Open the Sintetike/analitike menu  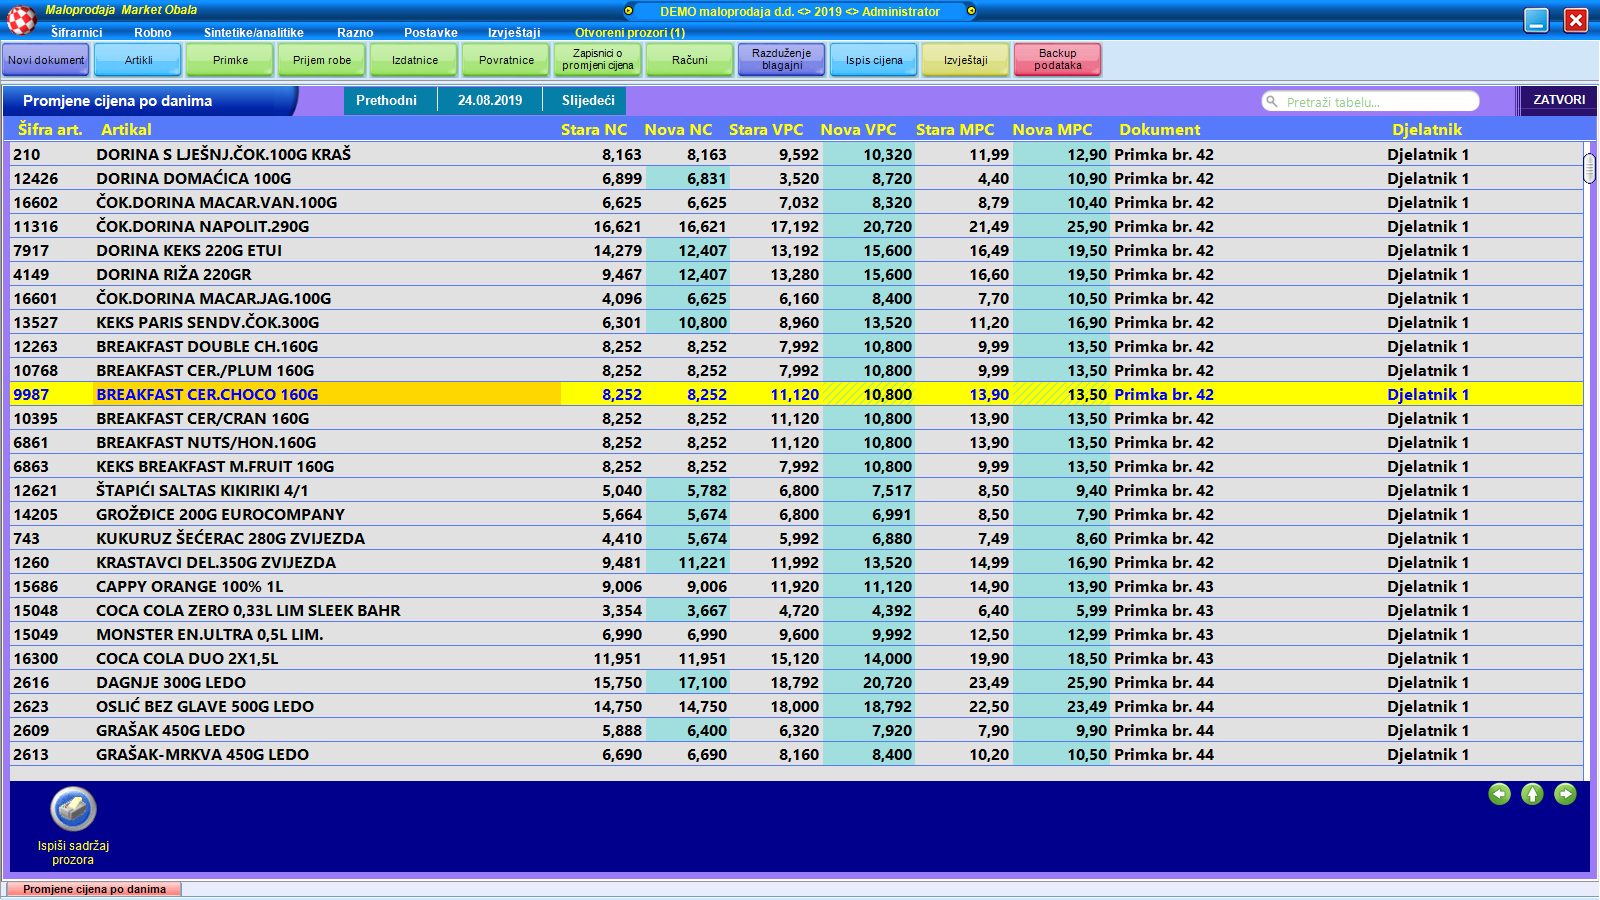pyautogui.click(x=253, y=33)
